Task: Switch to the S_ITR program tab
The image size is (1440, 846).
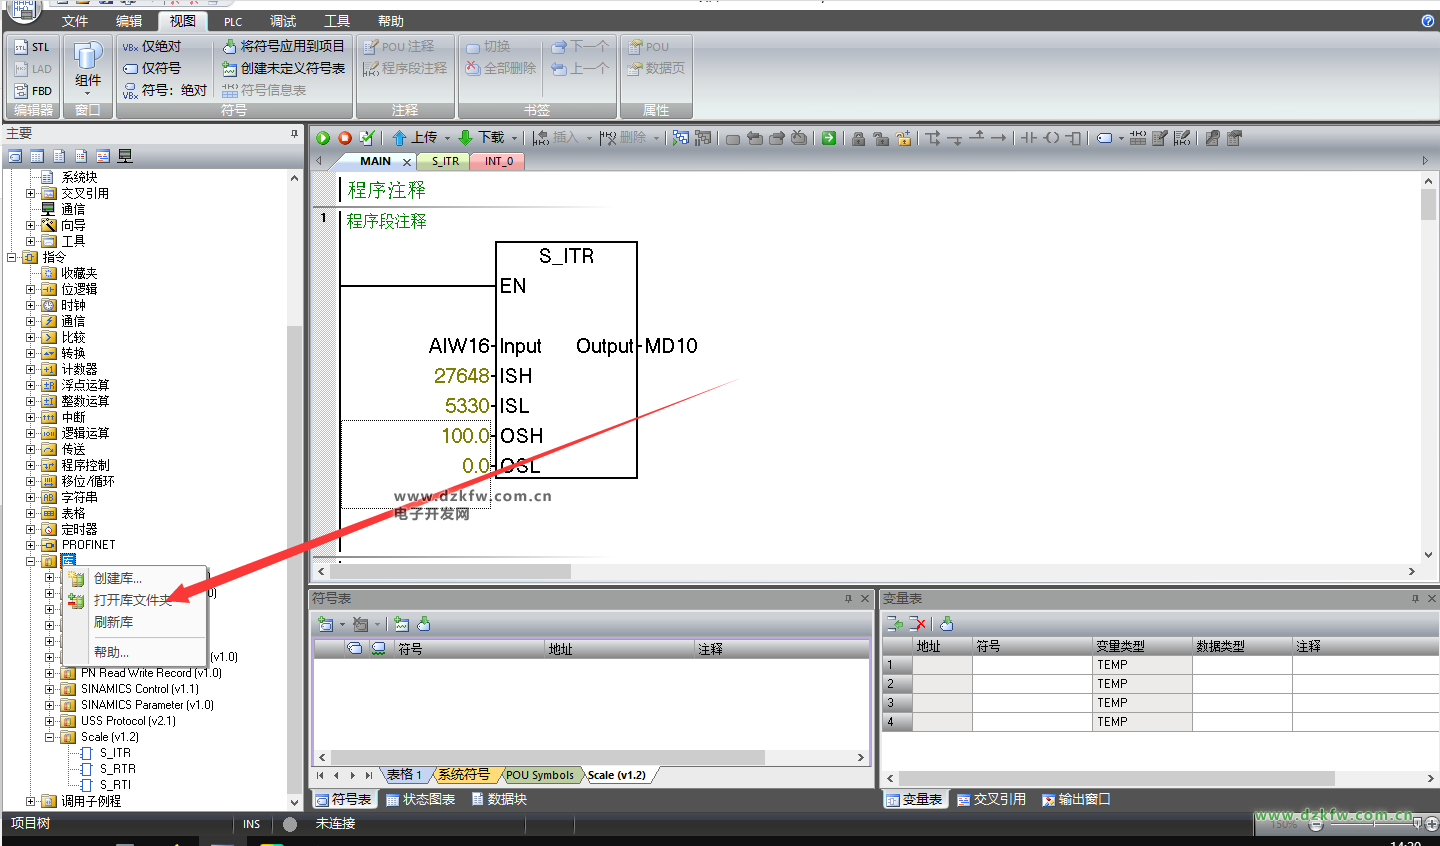Action: point(445,161)
